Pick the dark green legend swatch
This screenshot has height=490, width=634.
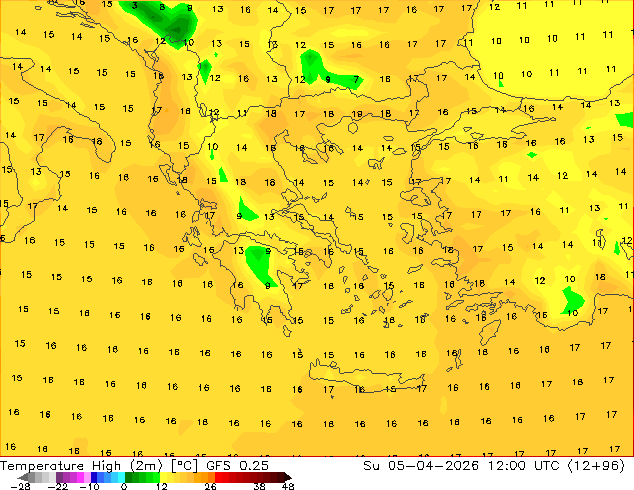pos(129,477)
